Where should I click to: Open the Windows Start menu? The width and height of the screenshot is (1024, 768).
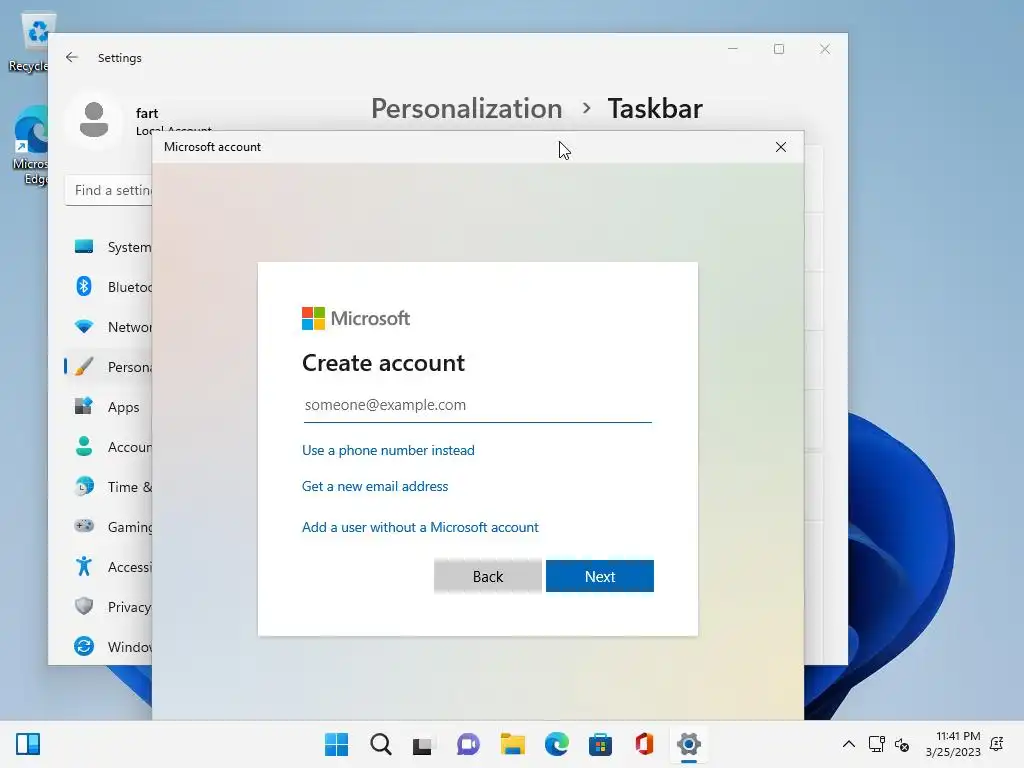[x=336, y=744]
